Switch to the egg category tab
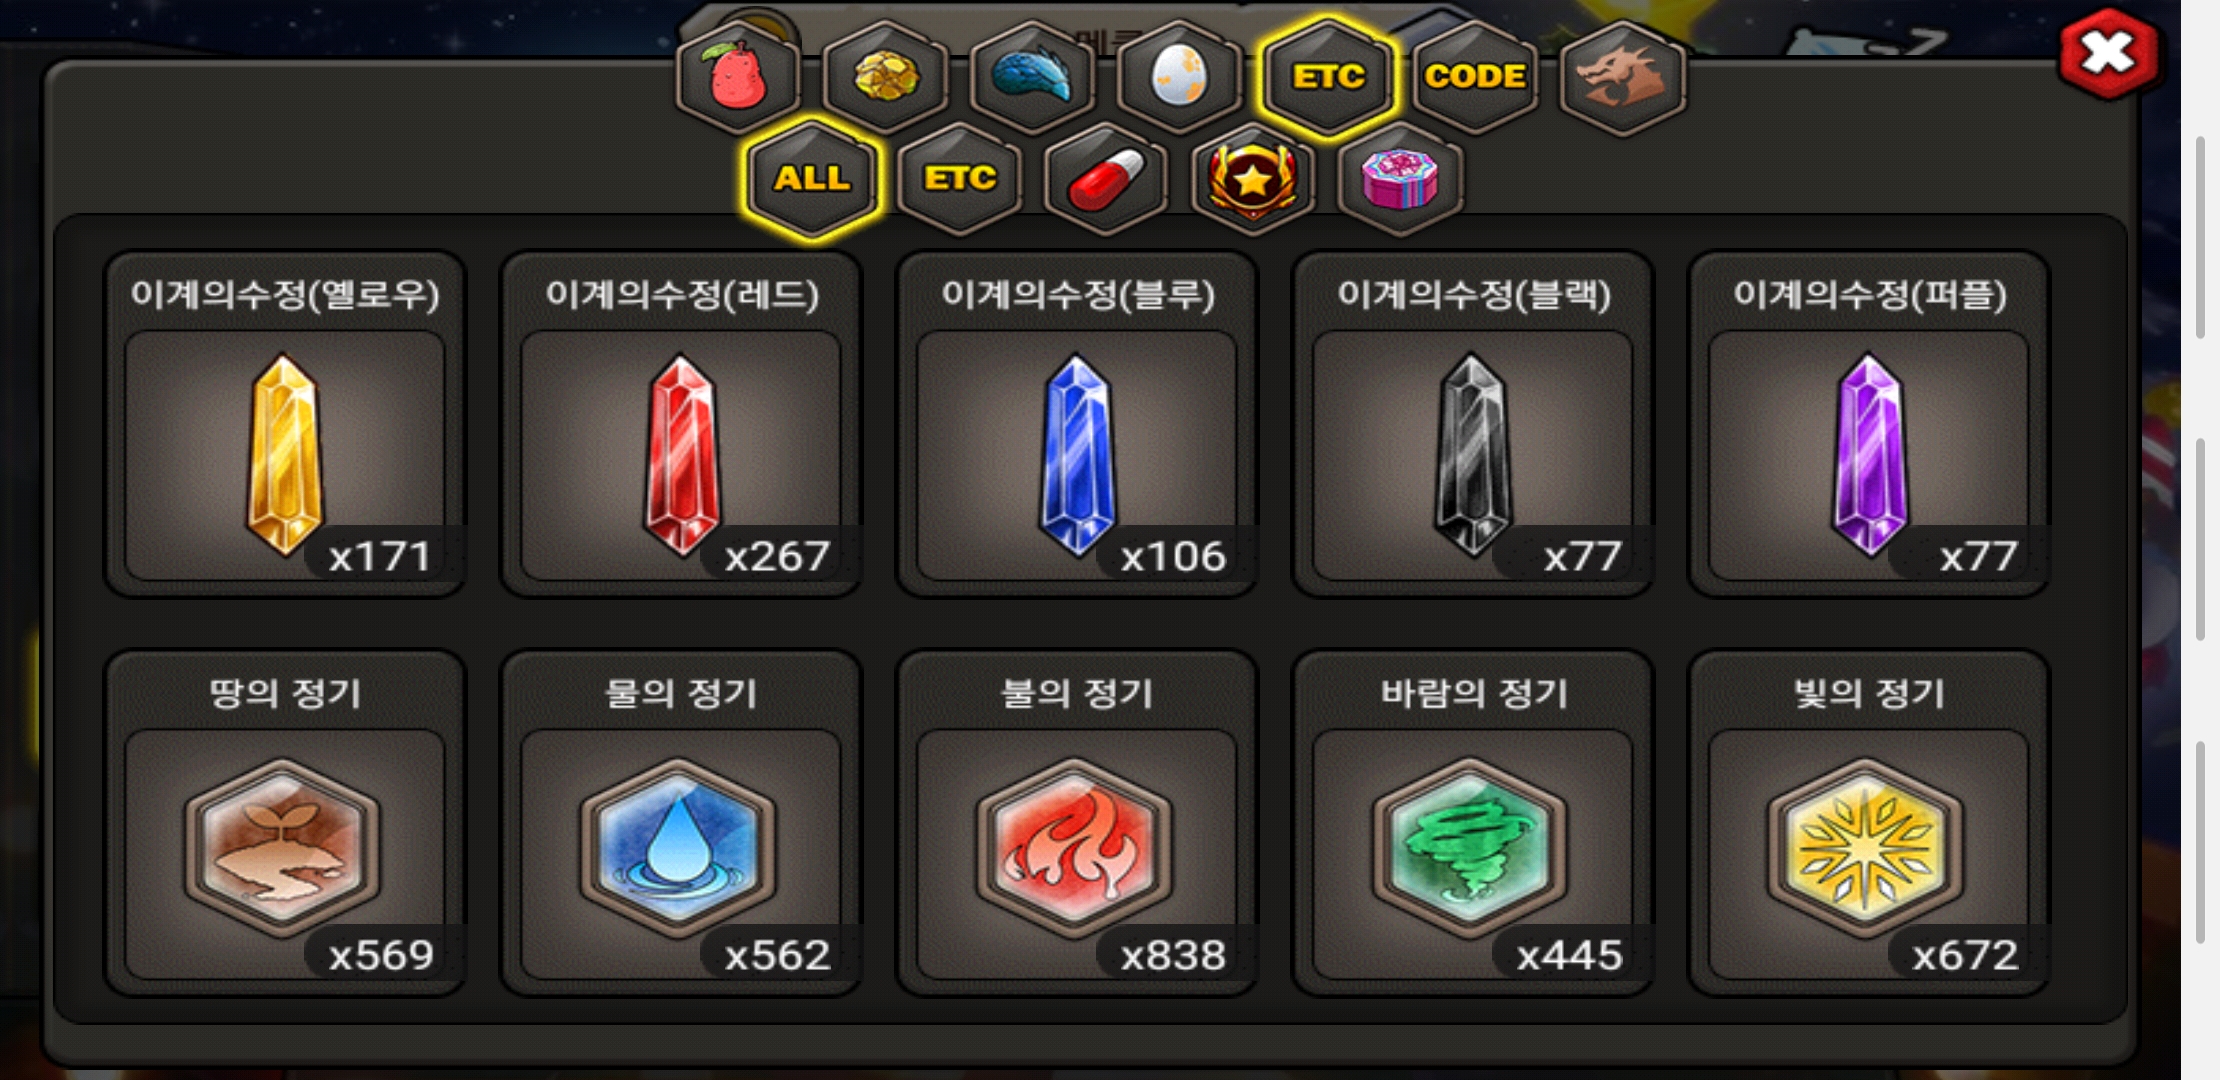2220x1080 pixels. (1179, 77)
